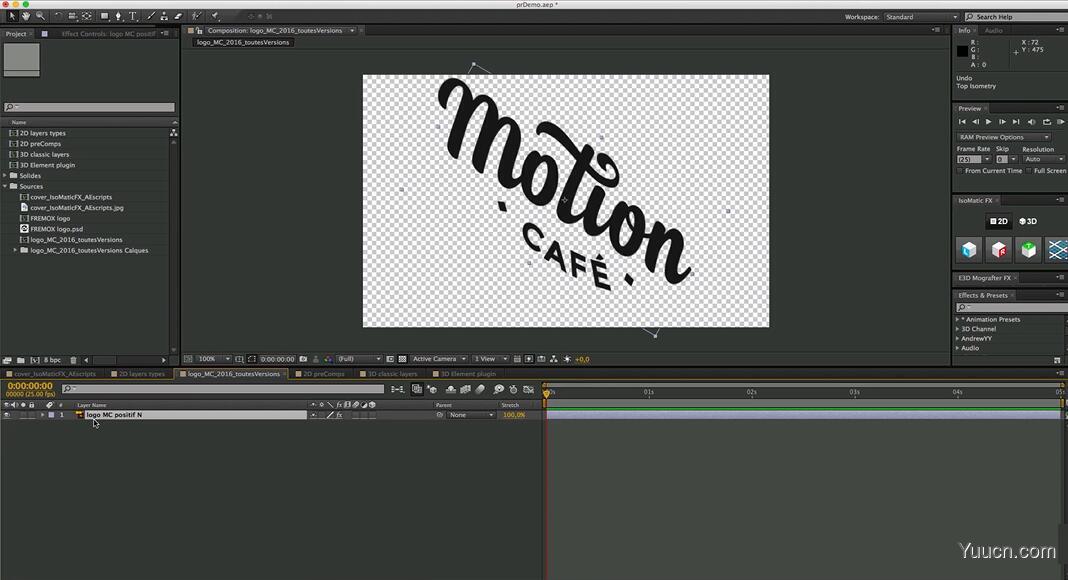Open the magnification 100% dropdown
The image size is (1068, 580).
click(214, 359)
